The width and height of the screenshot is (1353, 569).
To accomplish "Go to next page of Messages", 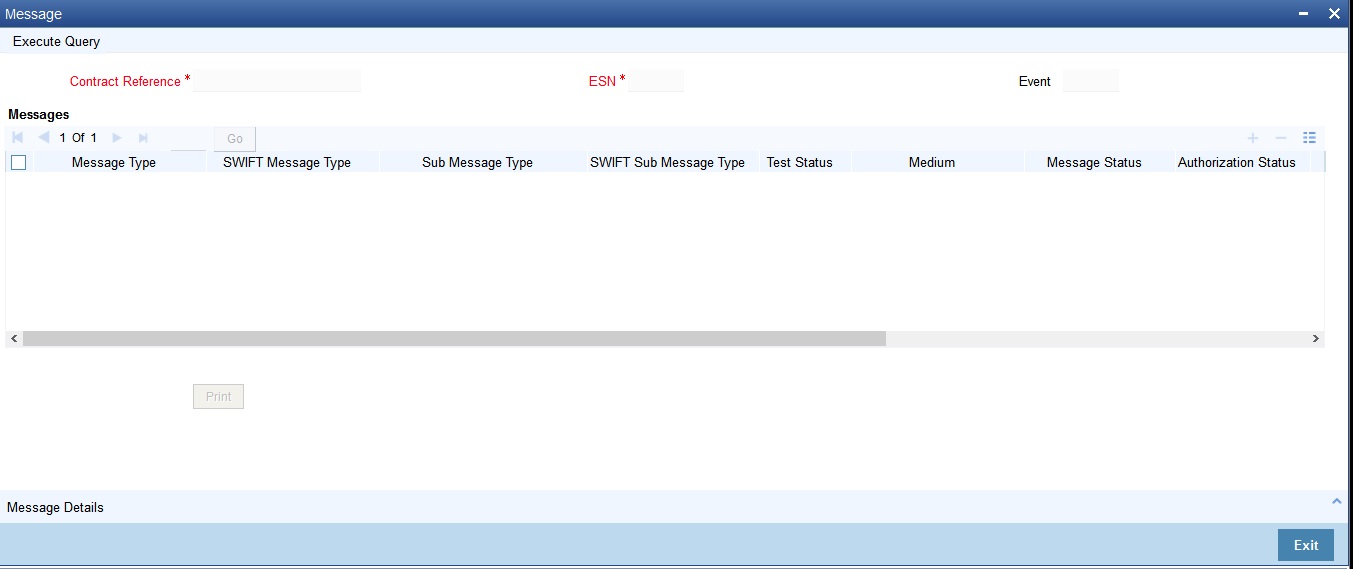I will [x=117, y=138].
